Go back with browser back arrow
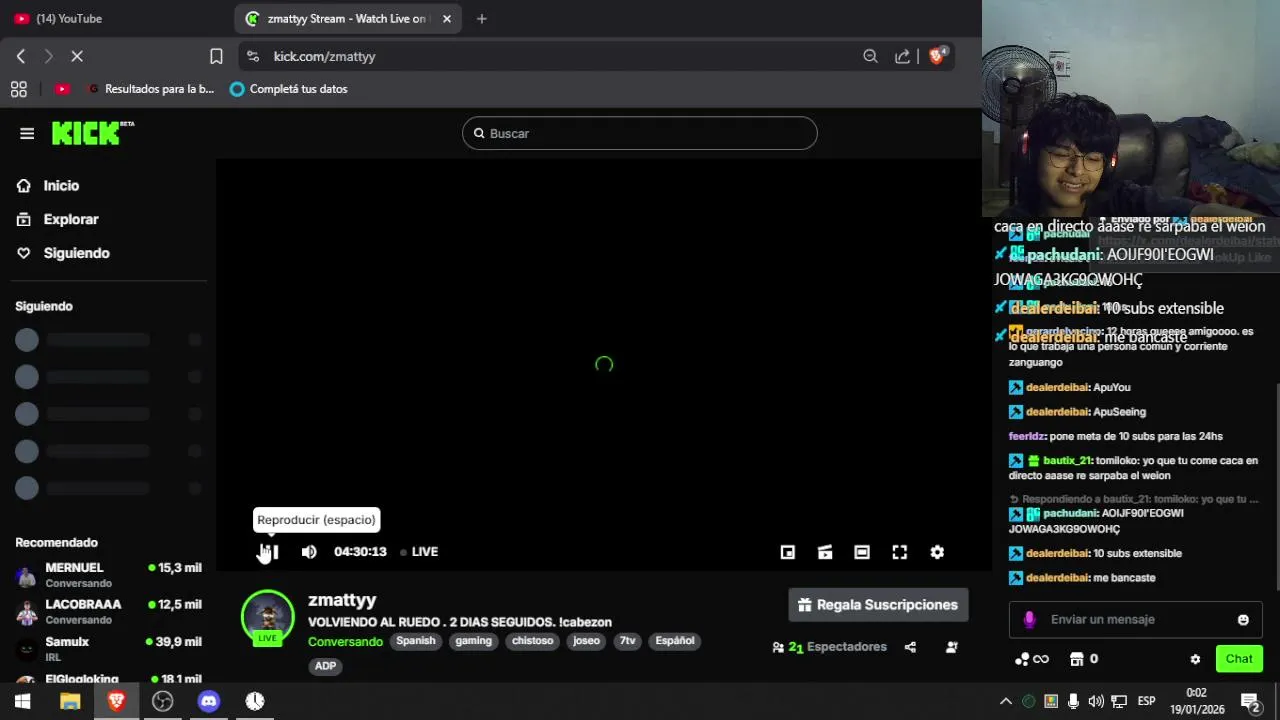 pos(21,56)
